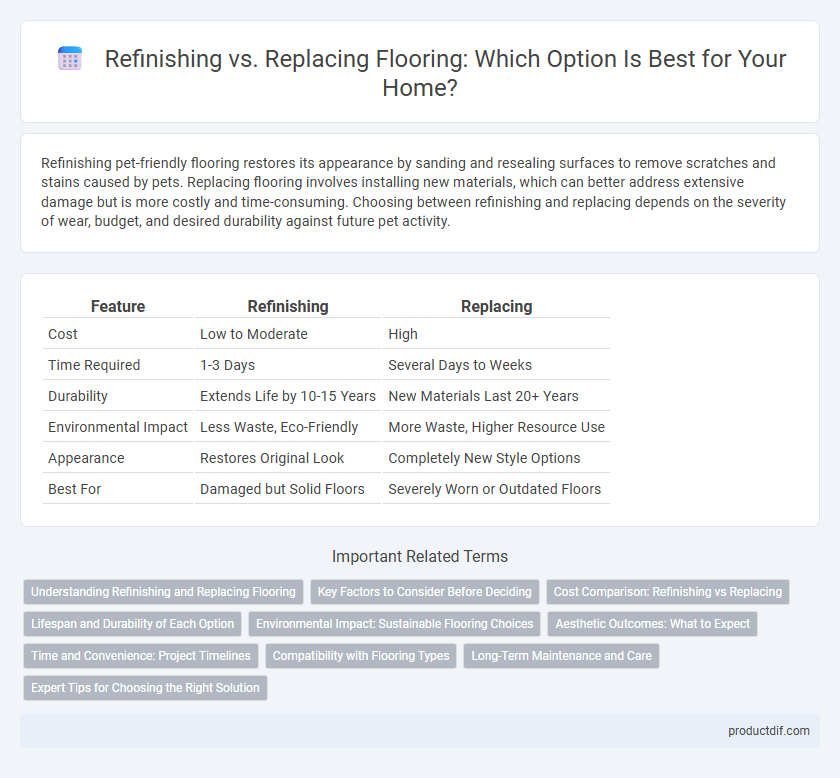Viewport: 840px width, 778px height.
Task: Open 'Understanding Refinishing and Replacing Flooring' tag
Action: pos(163,592)
